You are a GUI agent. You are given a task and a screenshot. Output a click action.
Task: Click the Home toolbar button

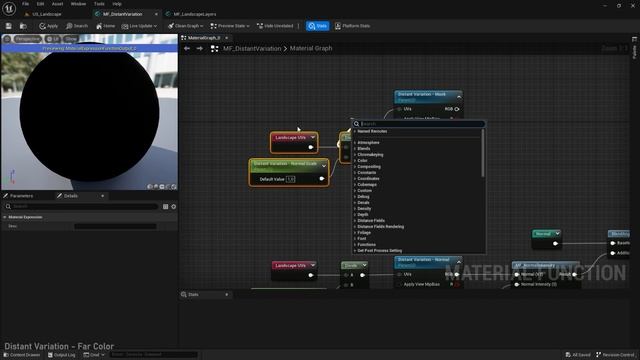(105, 26)
